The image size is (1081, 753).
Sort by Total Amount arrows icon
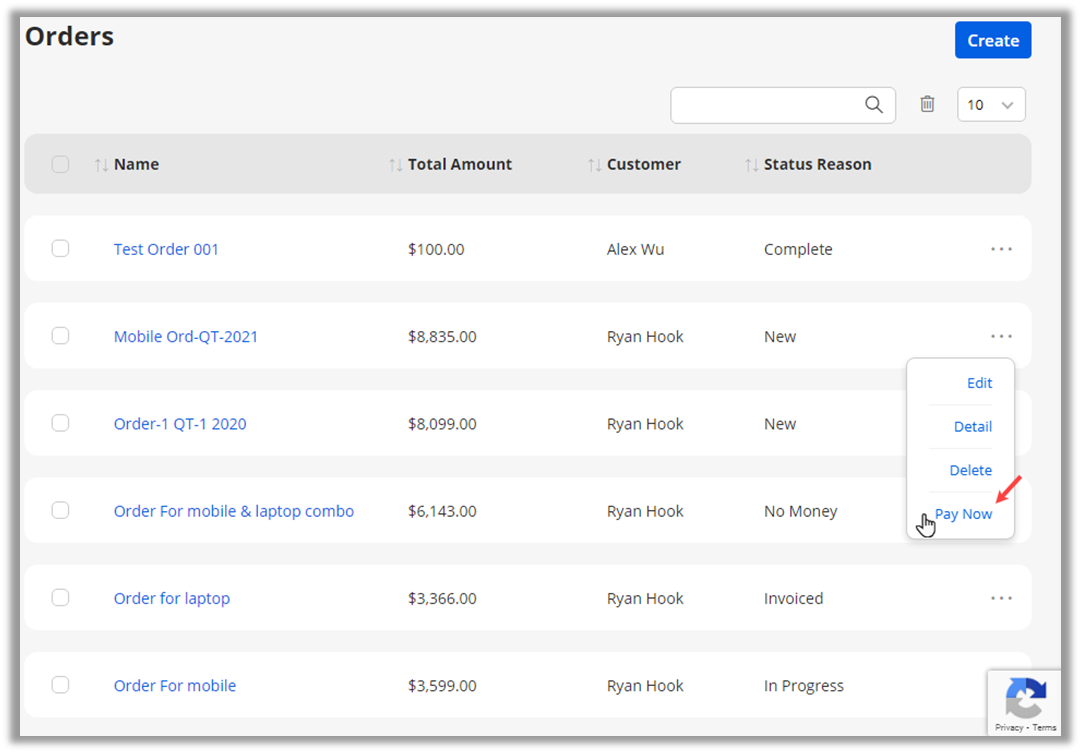[x=395, y=165]
